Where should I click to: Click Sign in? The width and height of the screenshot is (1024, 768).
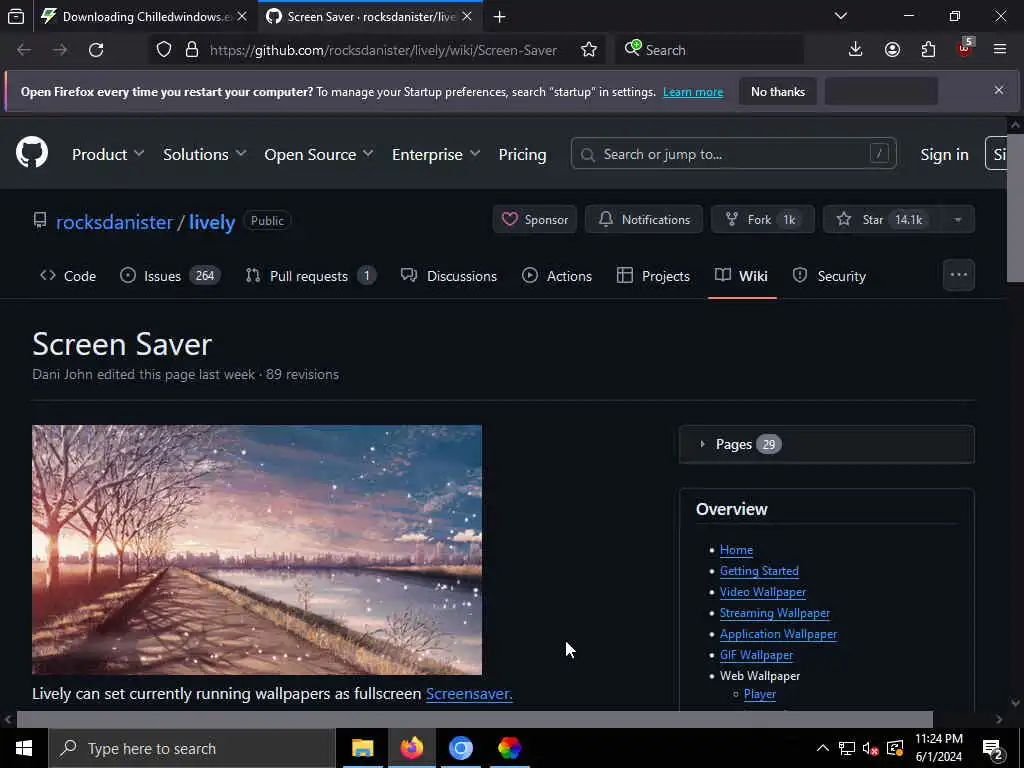coord(944,154)
